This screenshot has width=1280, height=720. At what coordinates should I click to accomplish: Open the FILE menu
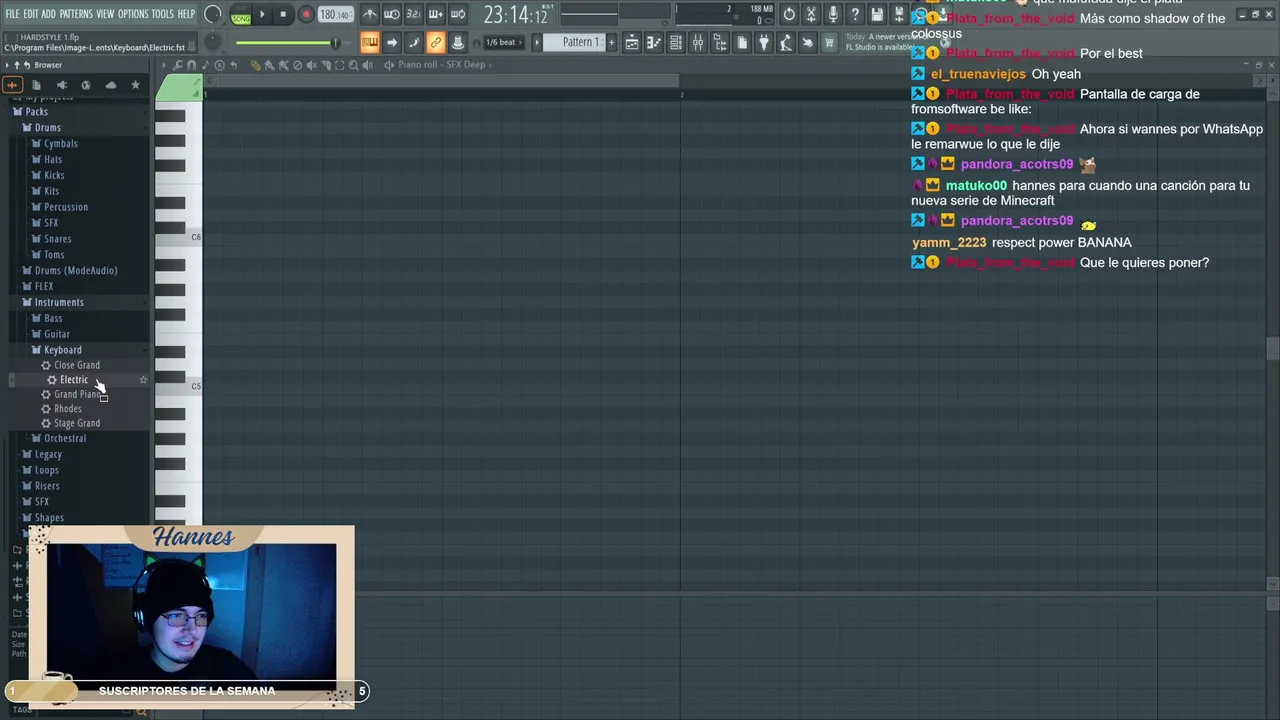(12, 14)
